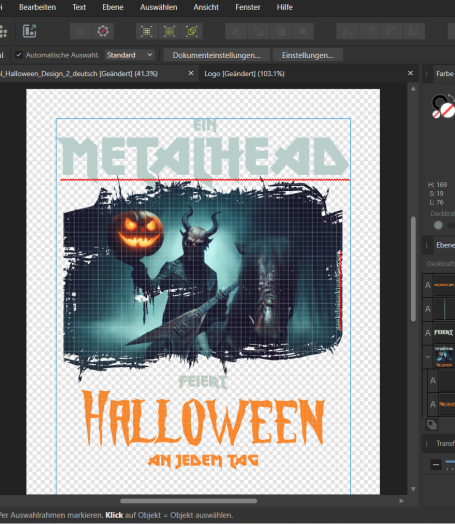Open the Hilfe menu
The image size is (455, 524).
pyautogui.click(x=285, y=7)
